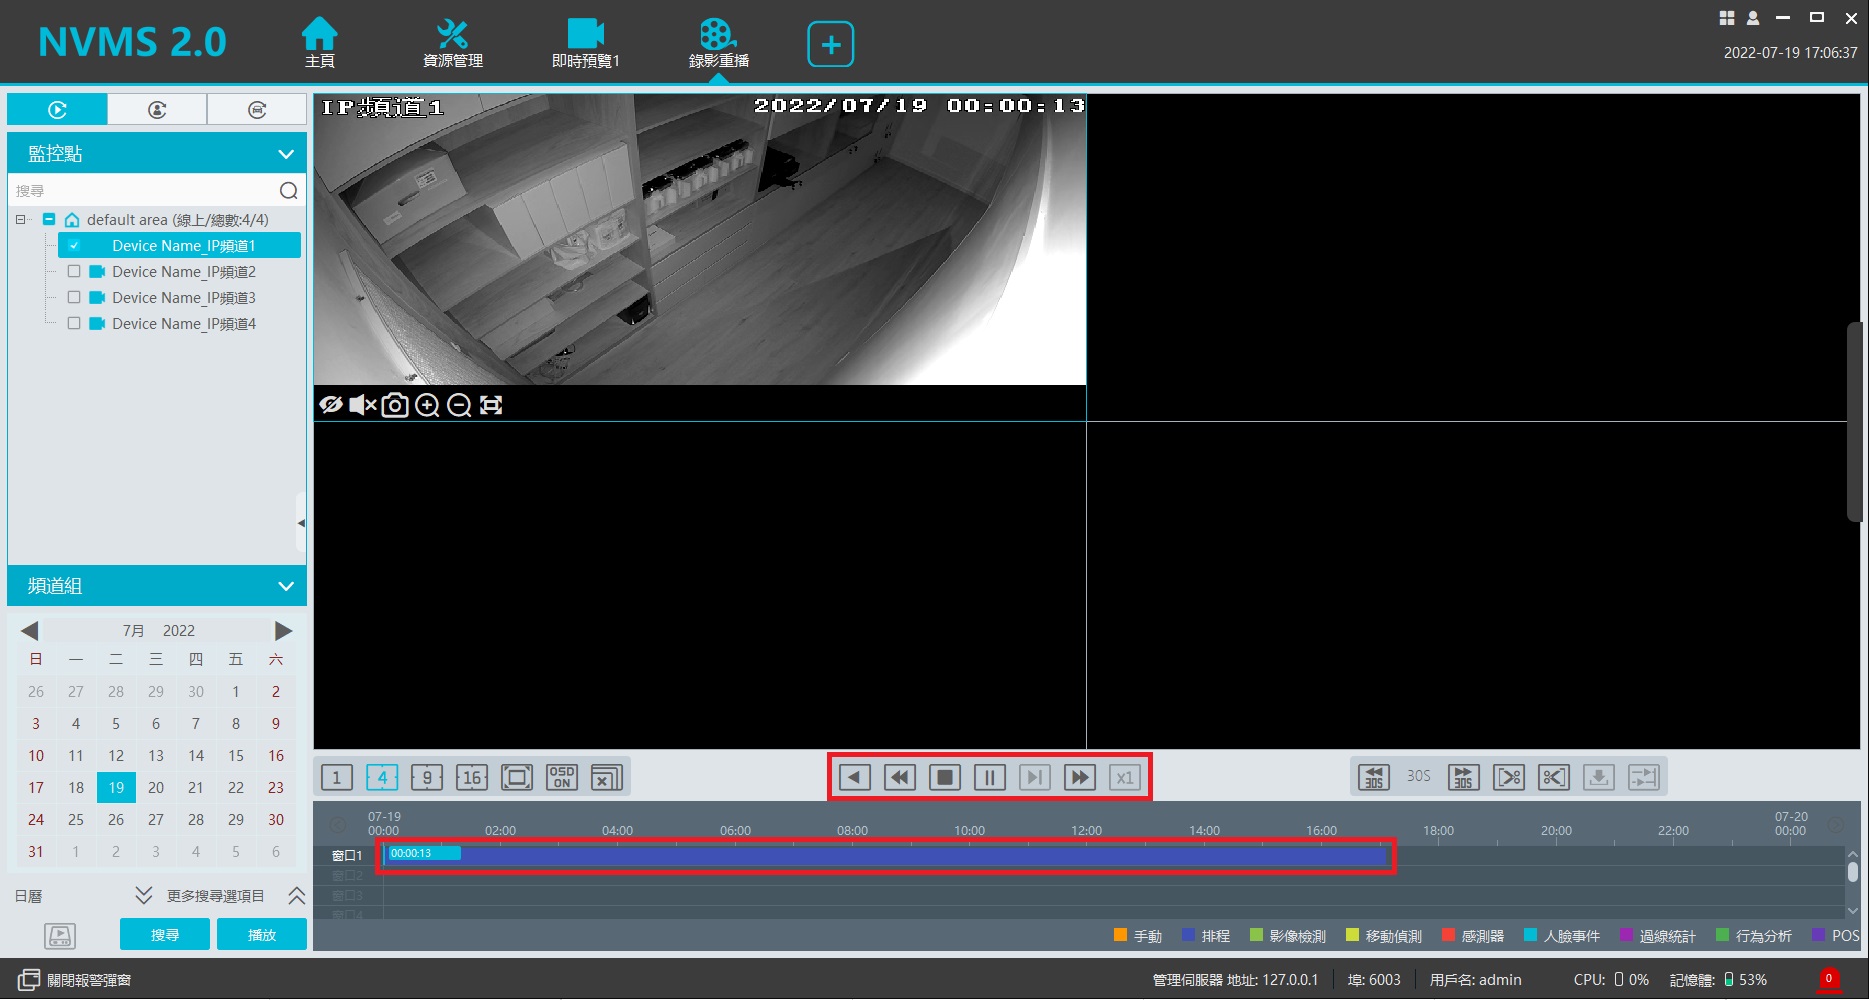Image resolution: width=1869 pixels, height=1000 pixels.
Task: Toggle video hide eye icon
Action: click(x=331, y=405)
